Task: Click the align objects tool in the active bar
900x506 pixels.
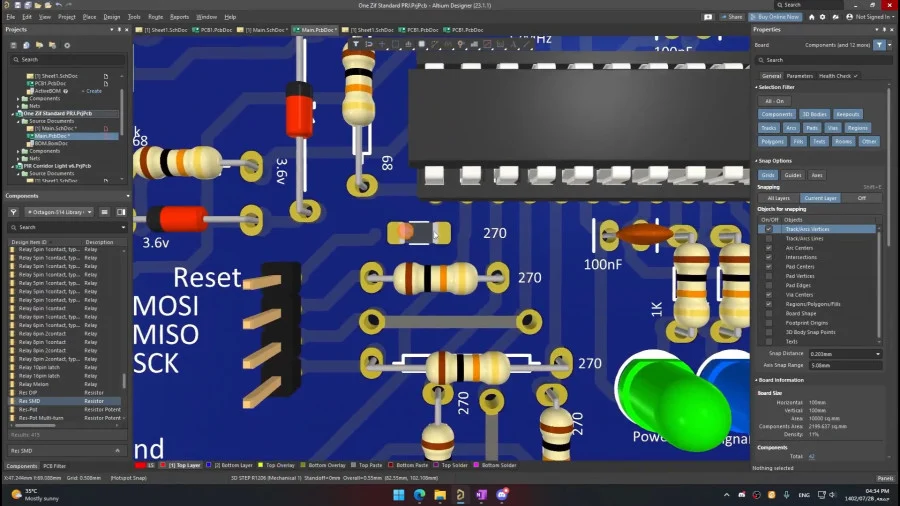Action: [x=408, y=44]
